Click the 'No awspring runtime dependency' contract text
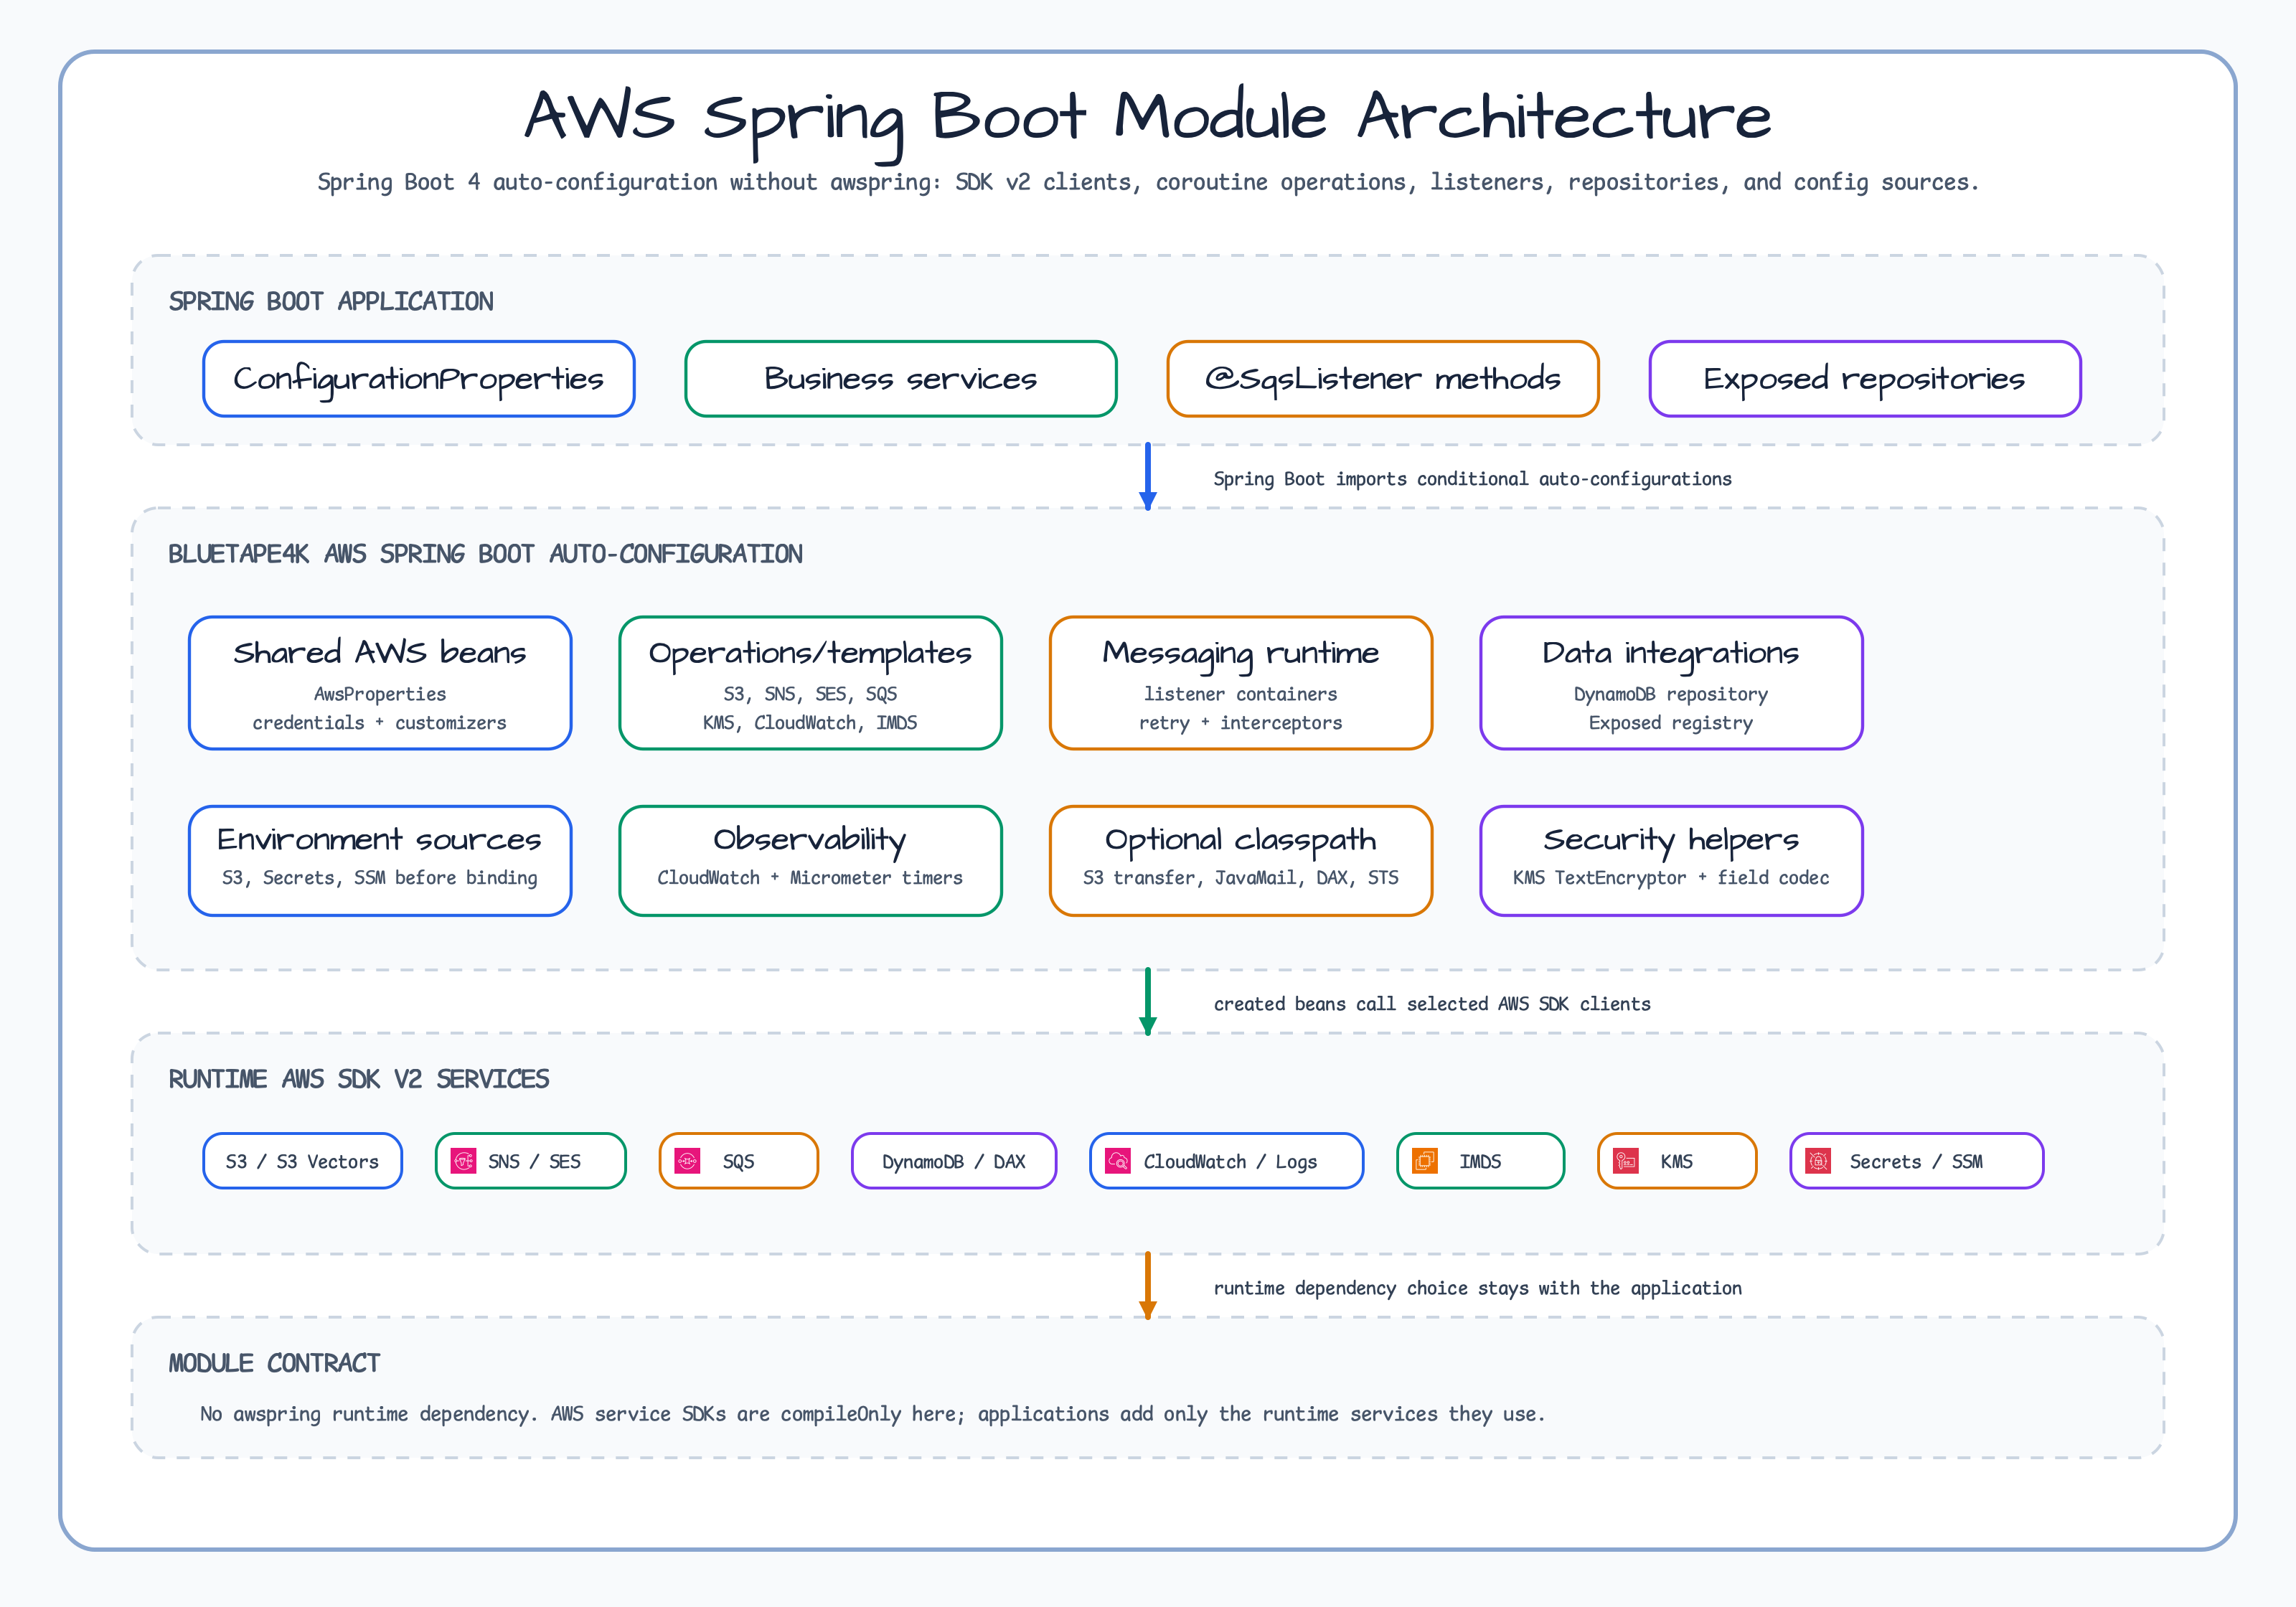The height and width of the screenshot is (1607, 2296). tap(872, 1414)
